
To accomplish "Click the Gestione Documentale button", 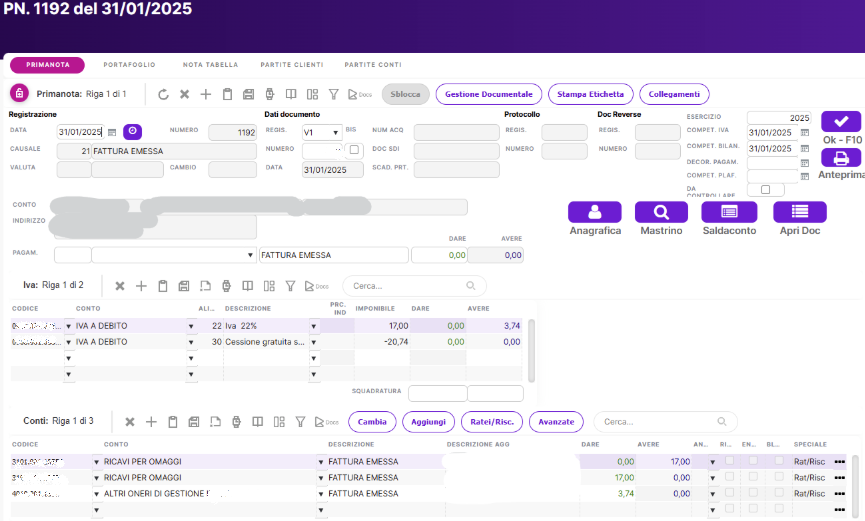I will pos(489,94).
